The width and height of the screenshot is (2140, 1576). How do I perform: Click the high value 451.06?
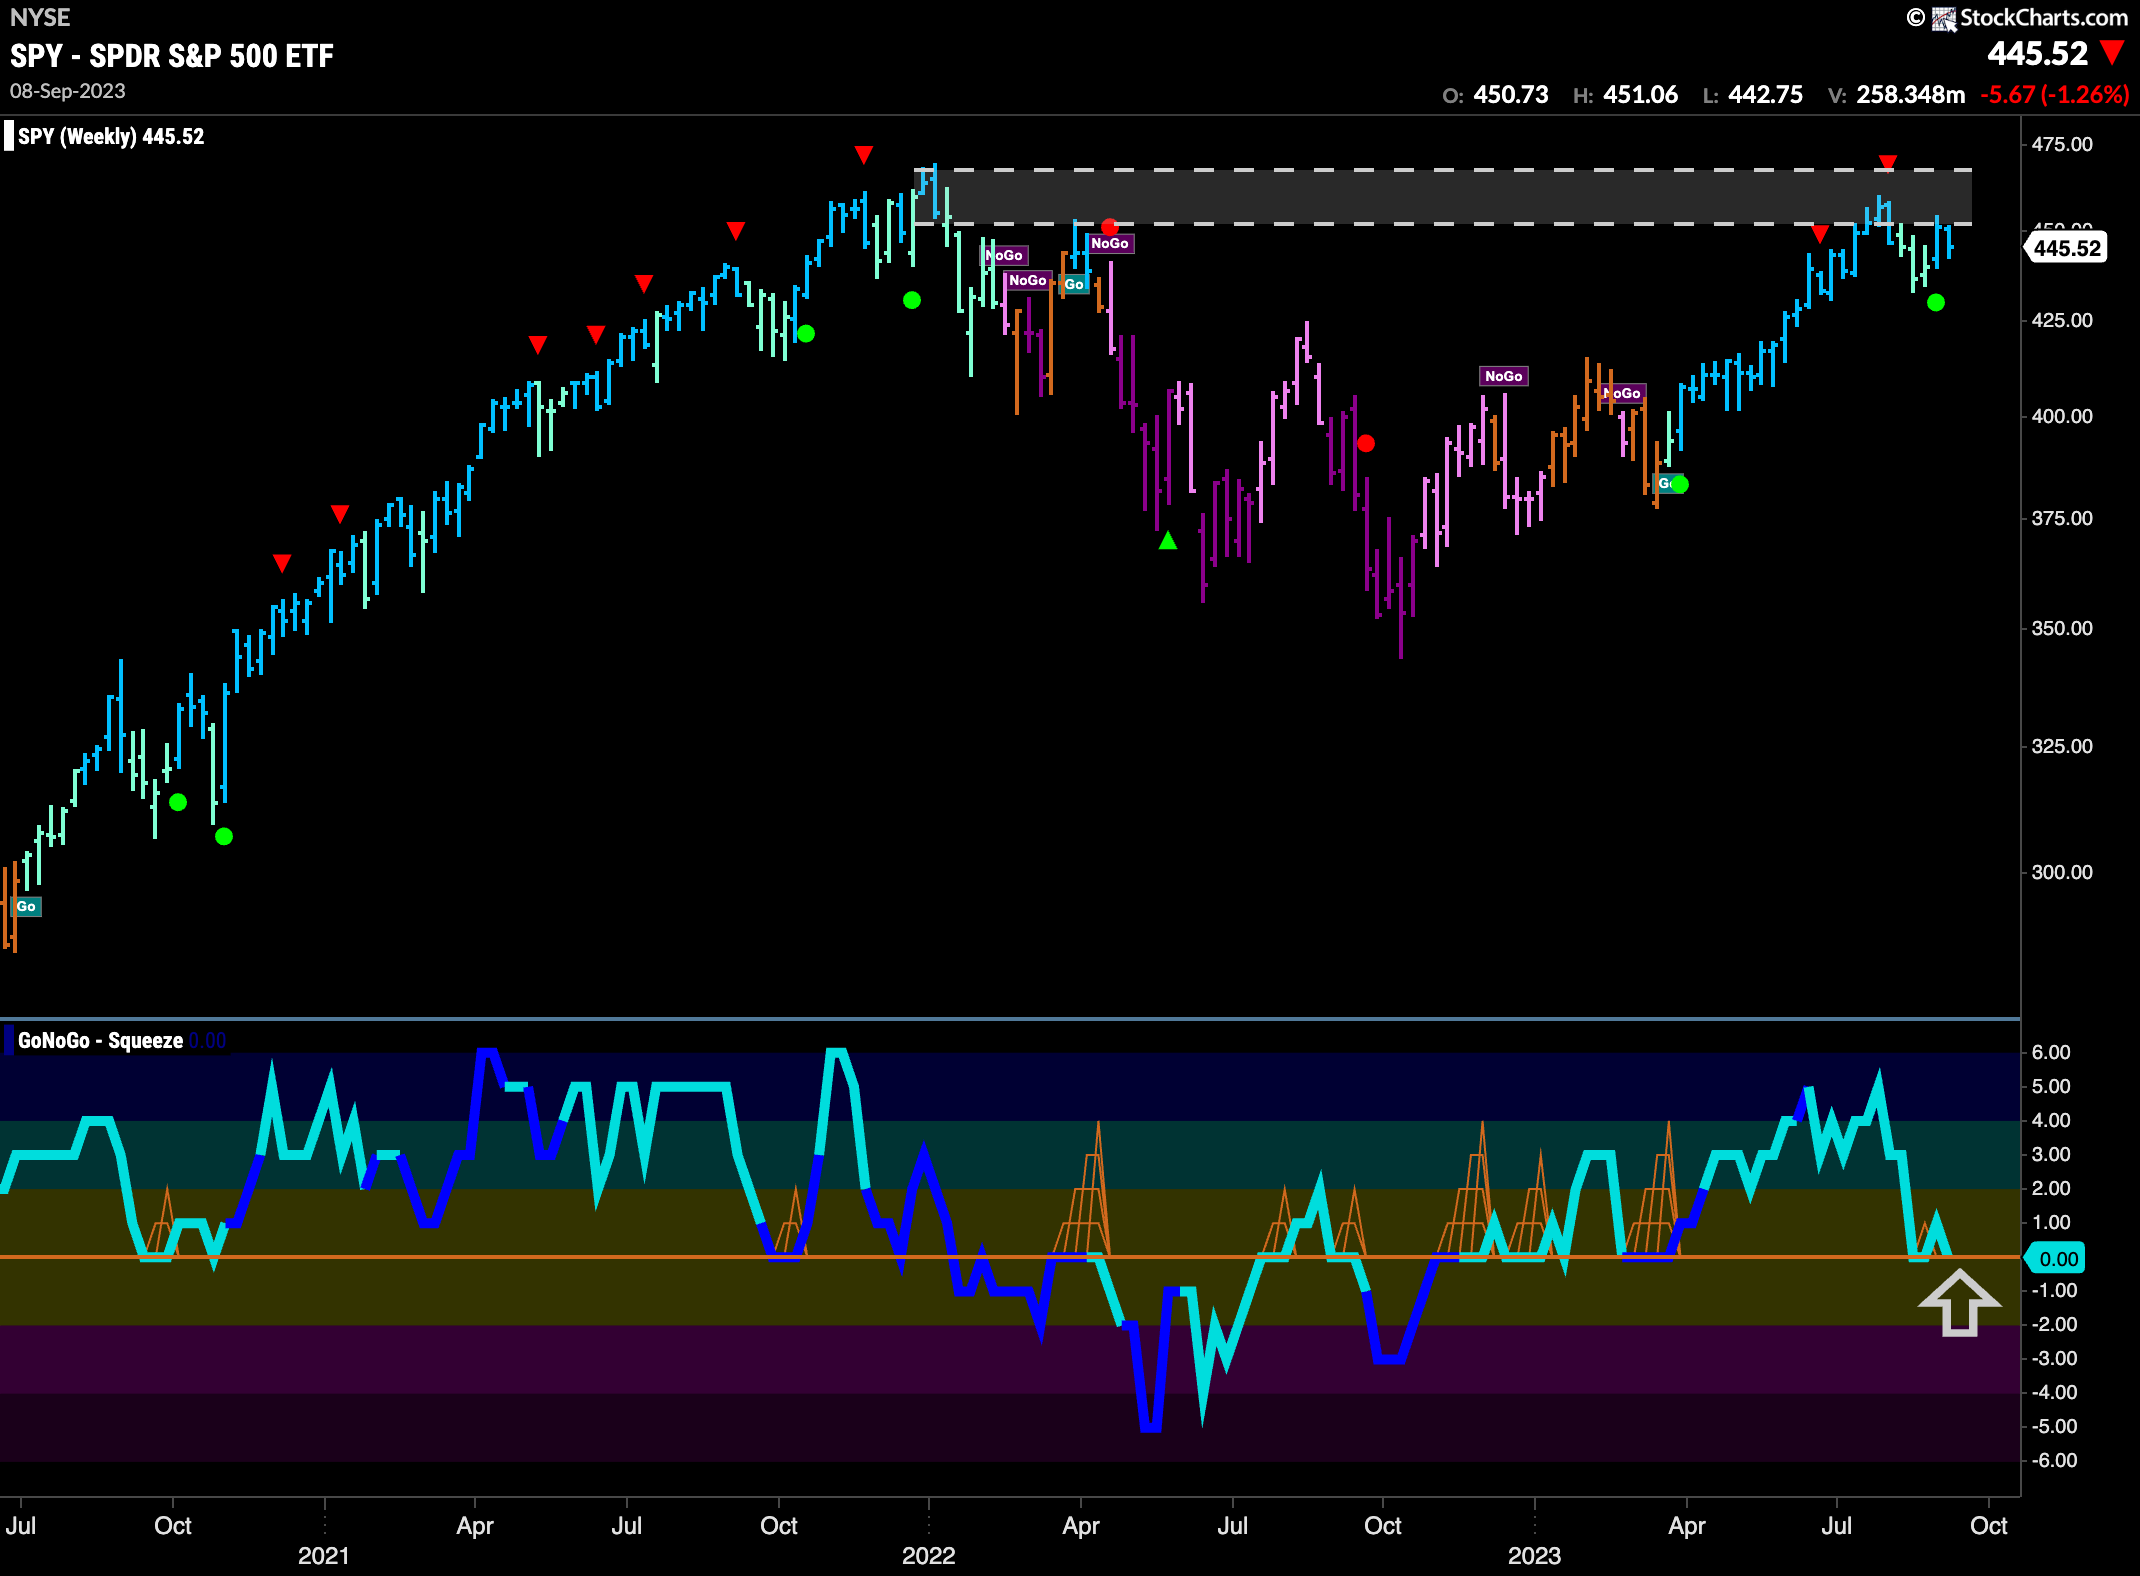coord(1641,95)
